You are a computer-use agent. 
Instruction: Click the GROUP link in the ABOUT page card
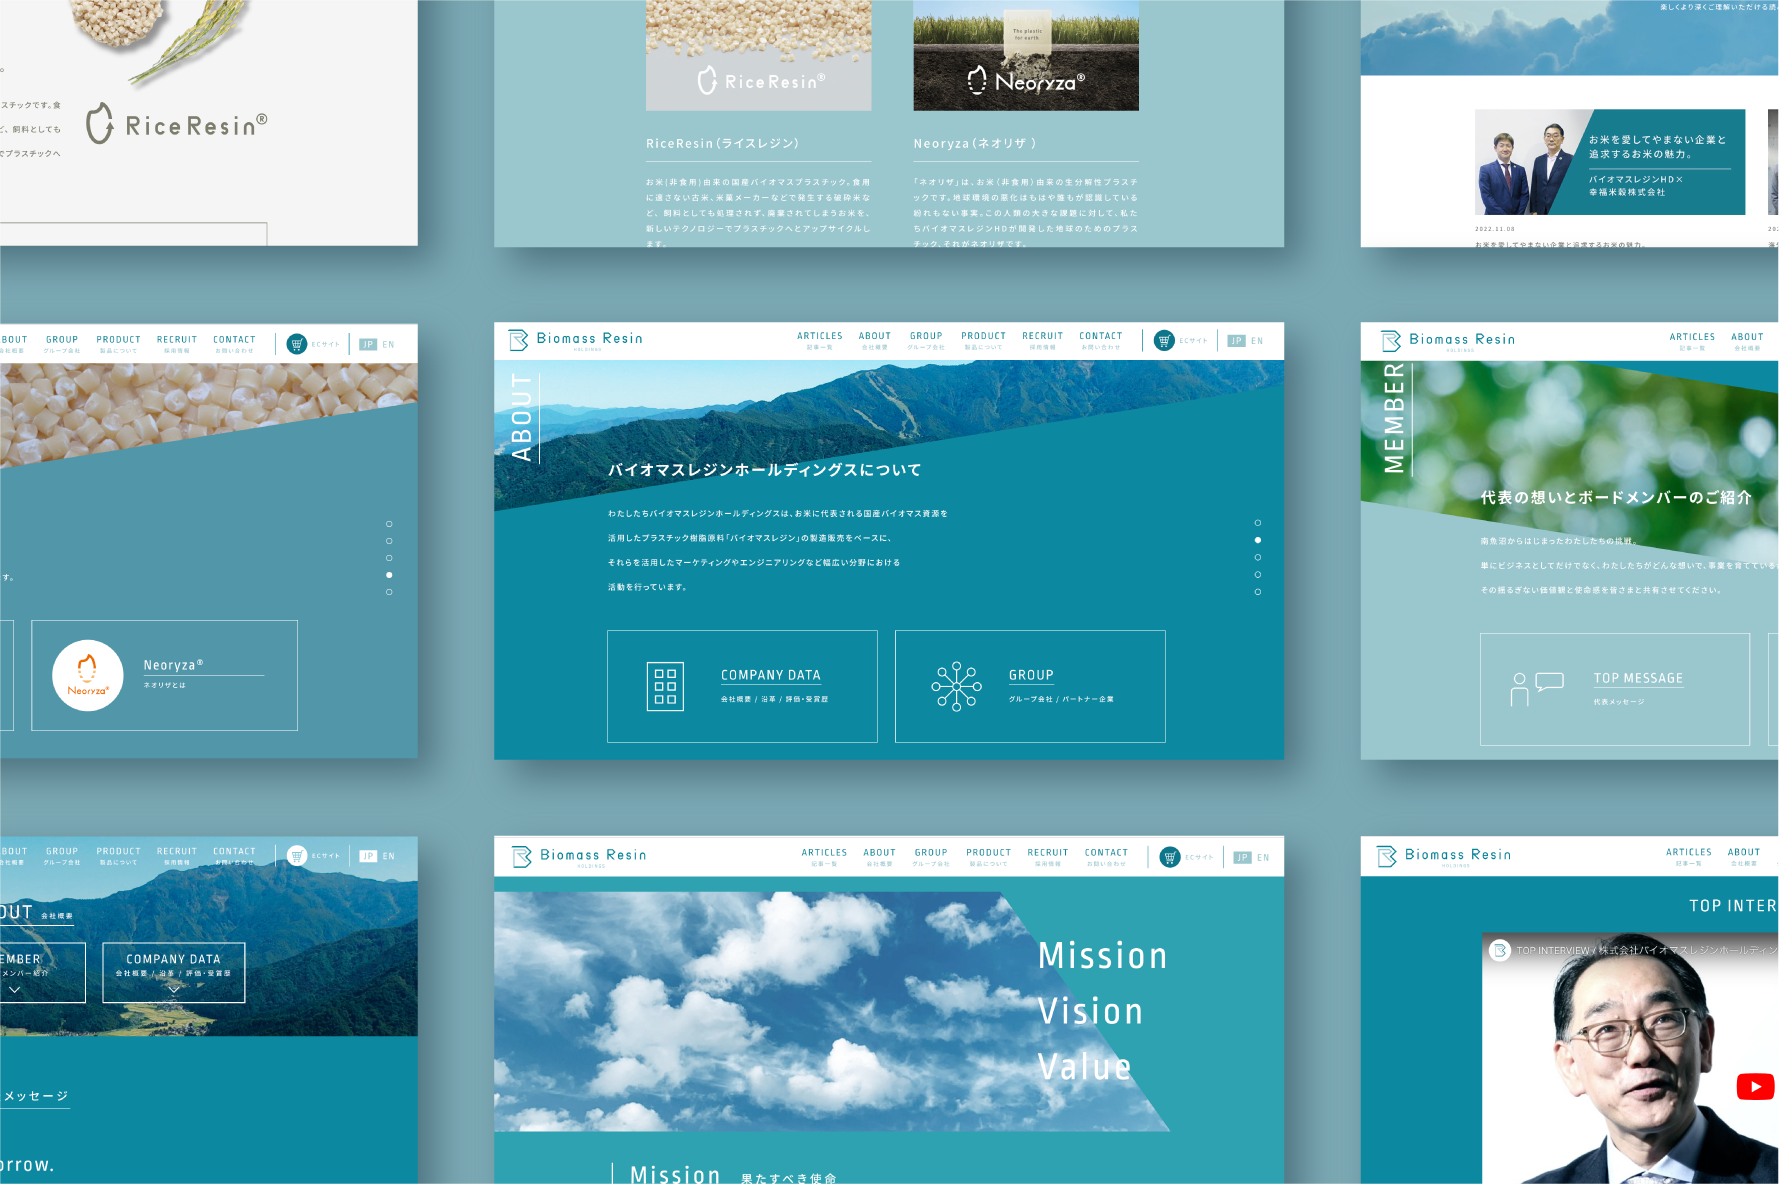click(x=1031, y=676)
